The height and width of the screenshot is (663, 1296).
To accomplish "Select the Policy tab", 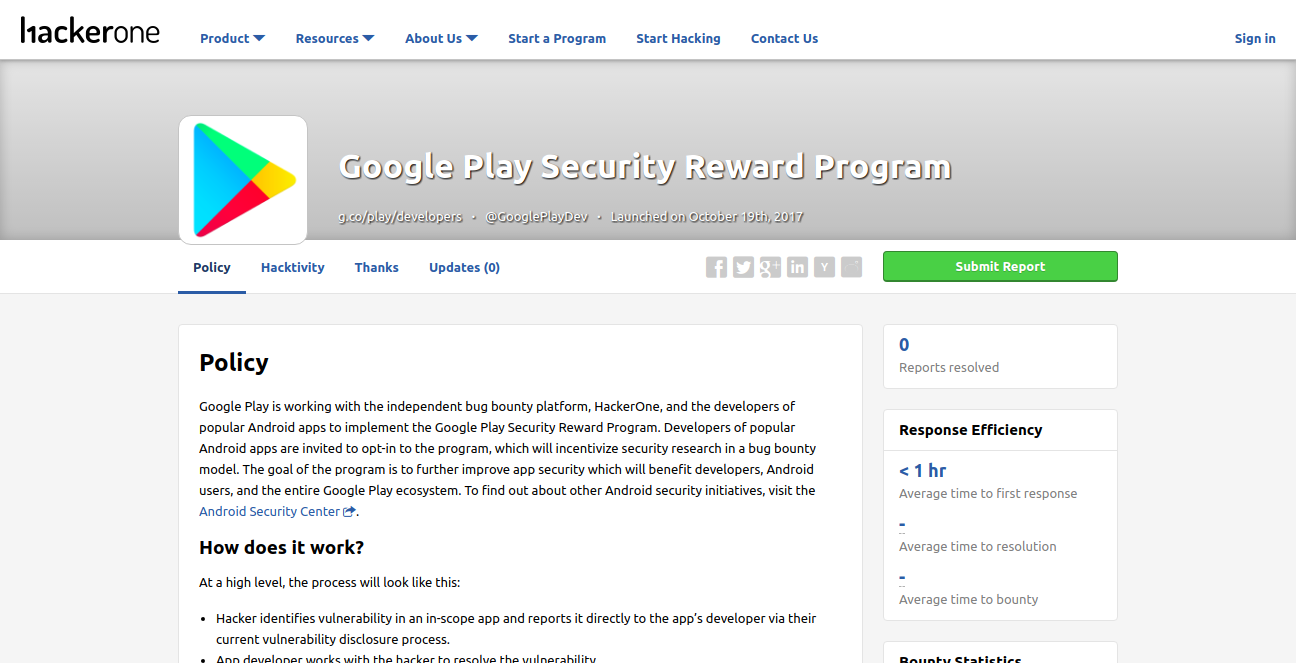I will point(212,268).
